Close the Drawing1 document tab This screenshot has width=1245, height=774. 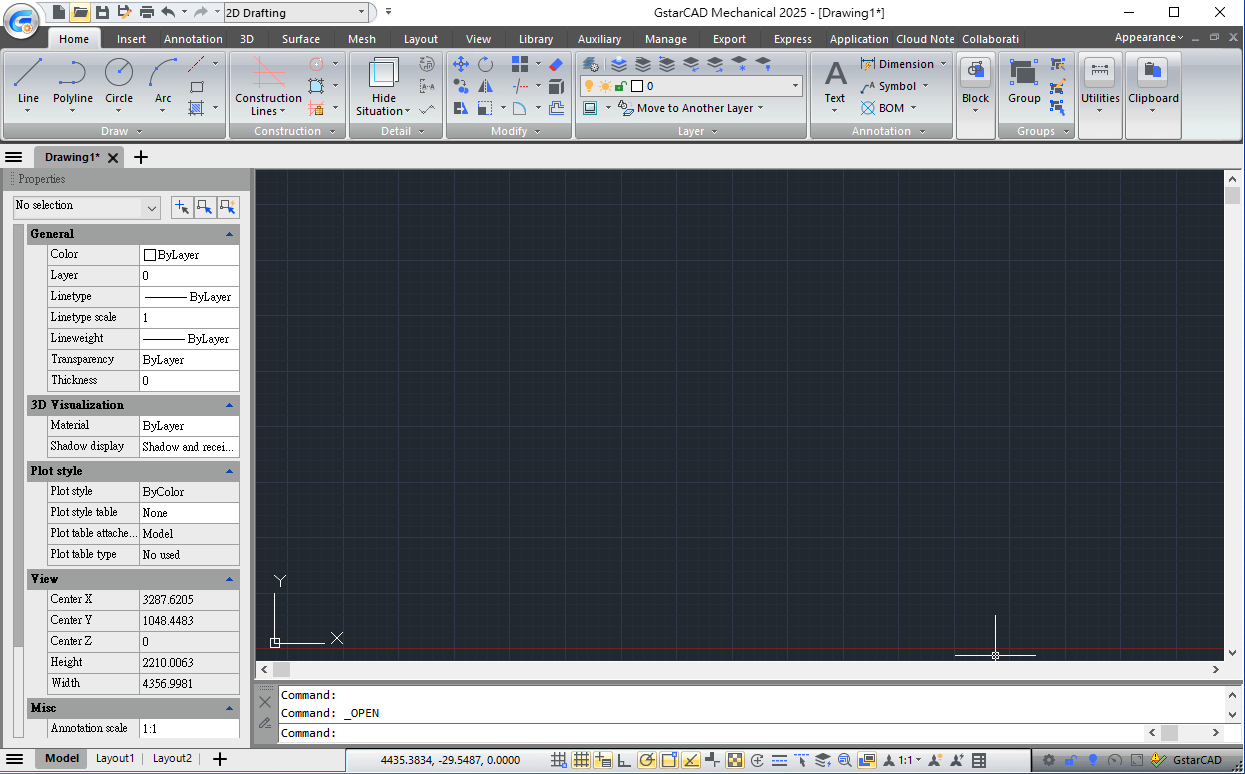(x=113, y=158)
